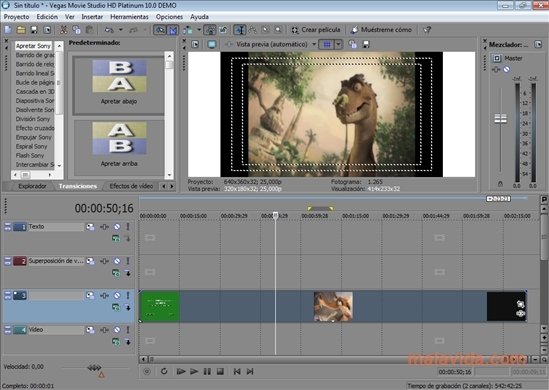Click the Master volume fader
The image size is (549, 390).
coord(501,119)
